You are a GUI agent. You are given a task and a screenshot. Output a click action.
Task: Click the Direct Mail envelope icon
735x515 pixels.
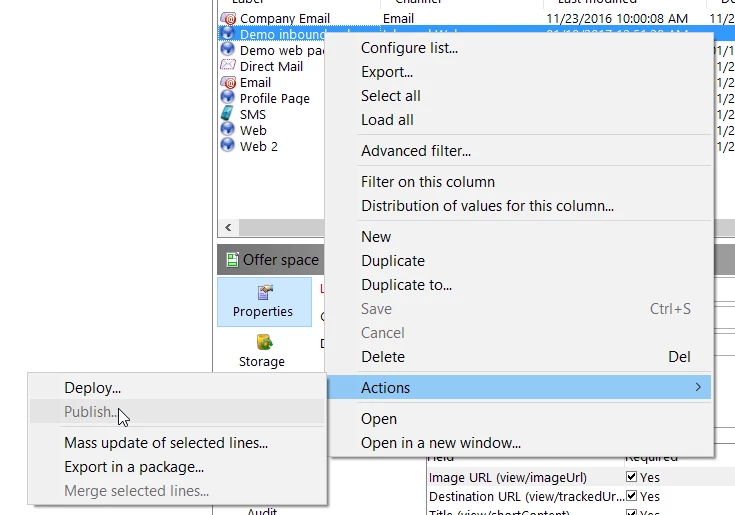[228, 66]
